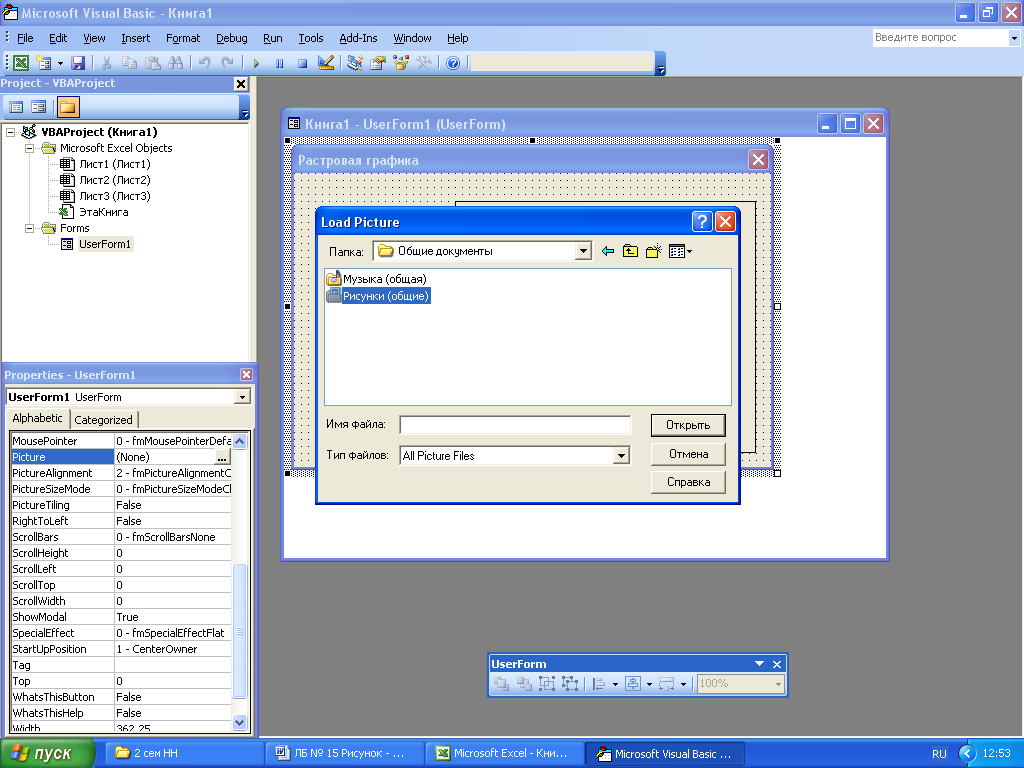The height and width of the screenshot is (768, 1024).
Task: Select Лист2 (Лист2) in project tree
Action: [114, 180]
